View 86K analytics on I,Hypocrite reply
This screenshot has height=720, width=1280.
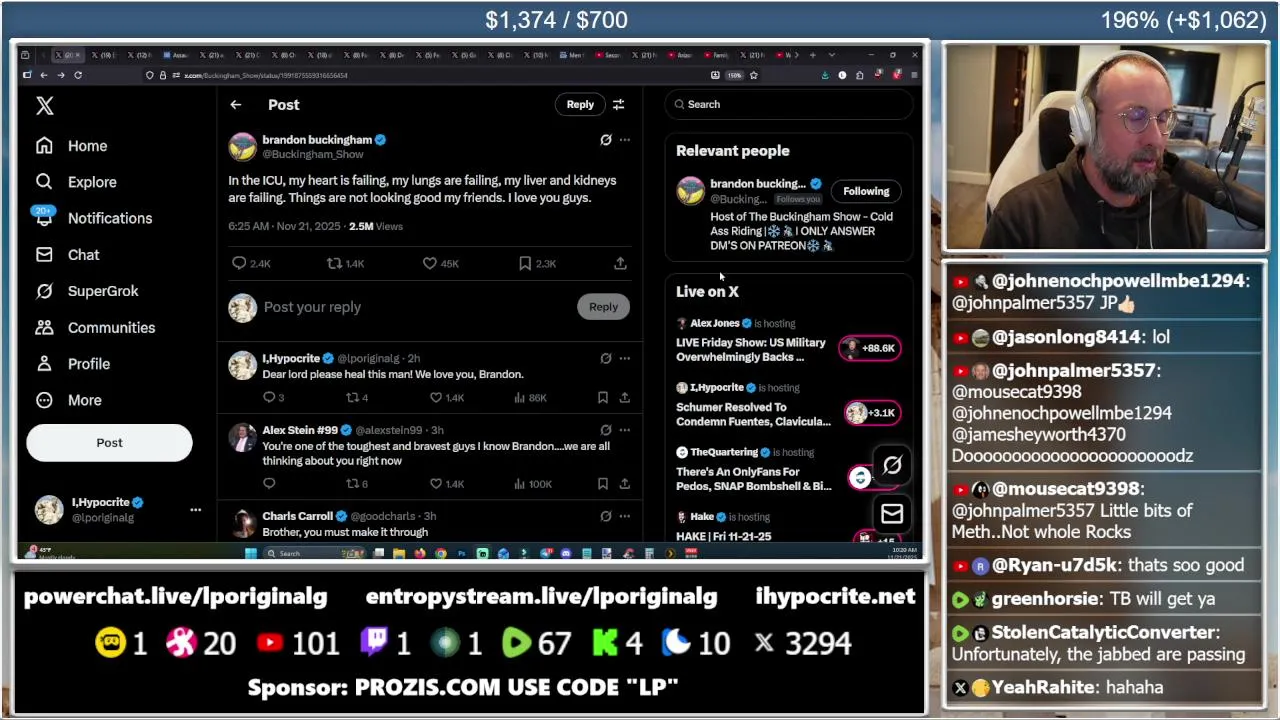(x=531, y=398)
